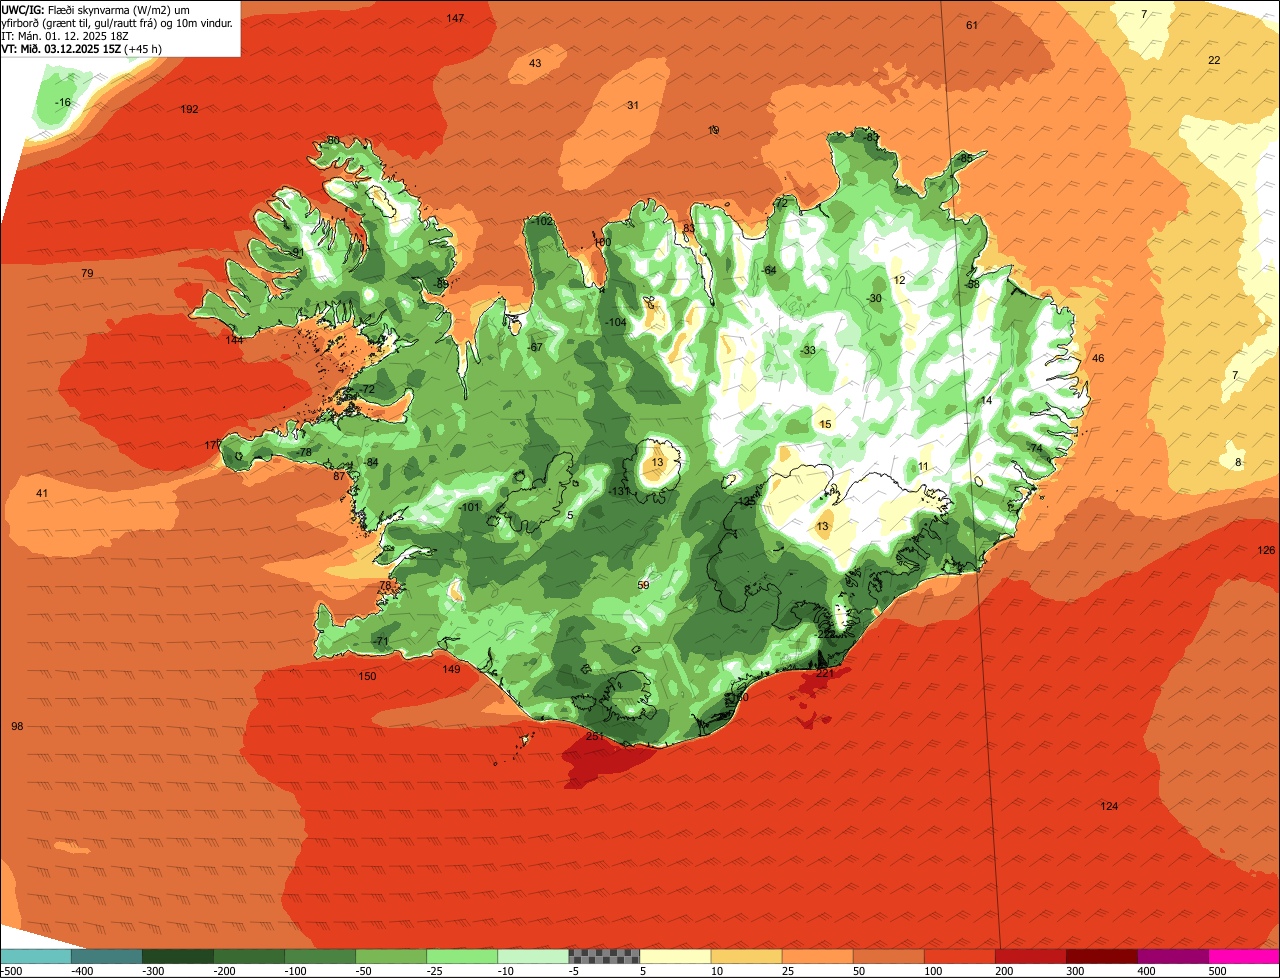
Task: Click the valid time 'VT: Mið. 03.12.2025 15Z (+45 h)'
Action: (82, 48)
